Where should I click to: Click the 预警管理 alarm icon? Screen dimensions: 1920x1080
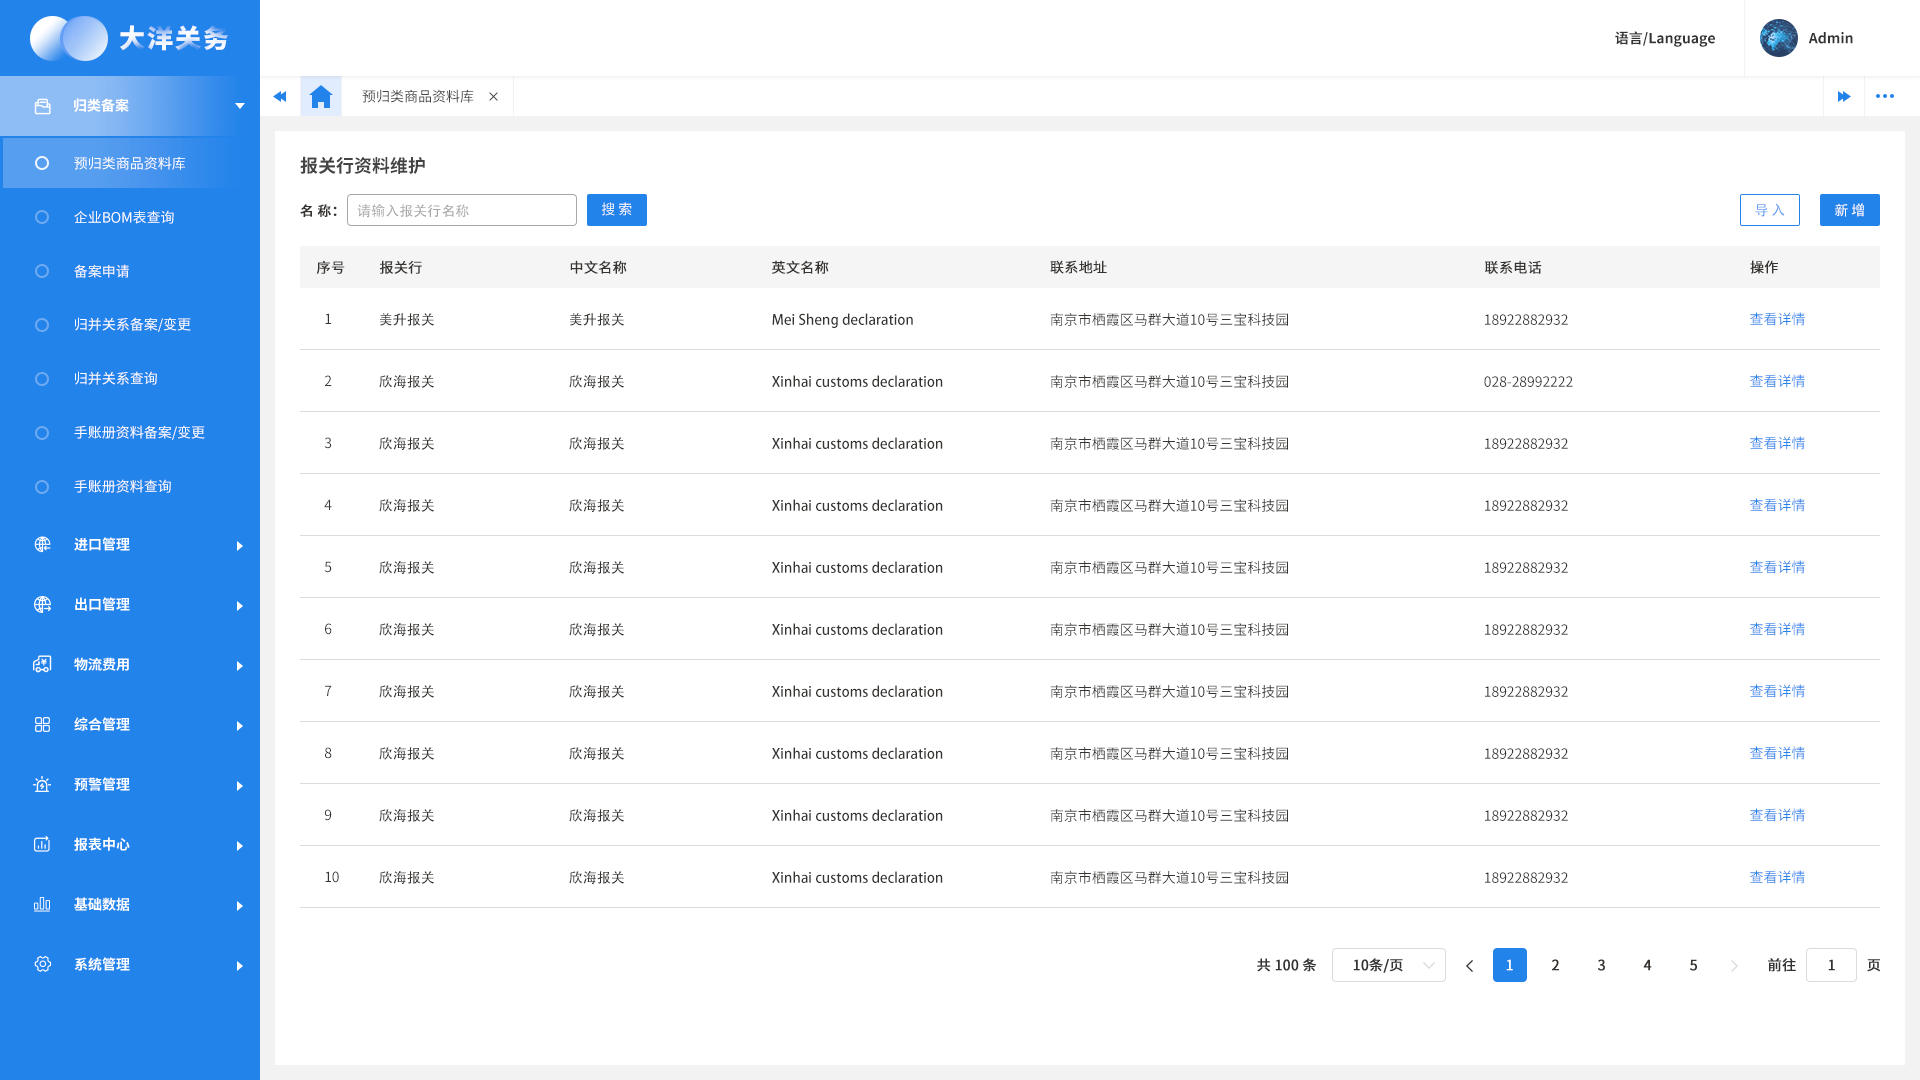[42, 785]
